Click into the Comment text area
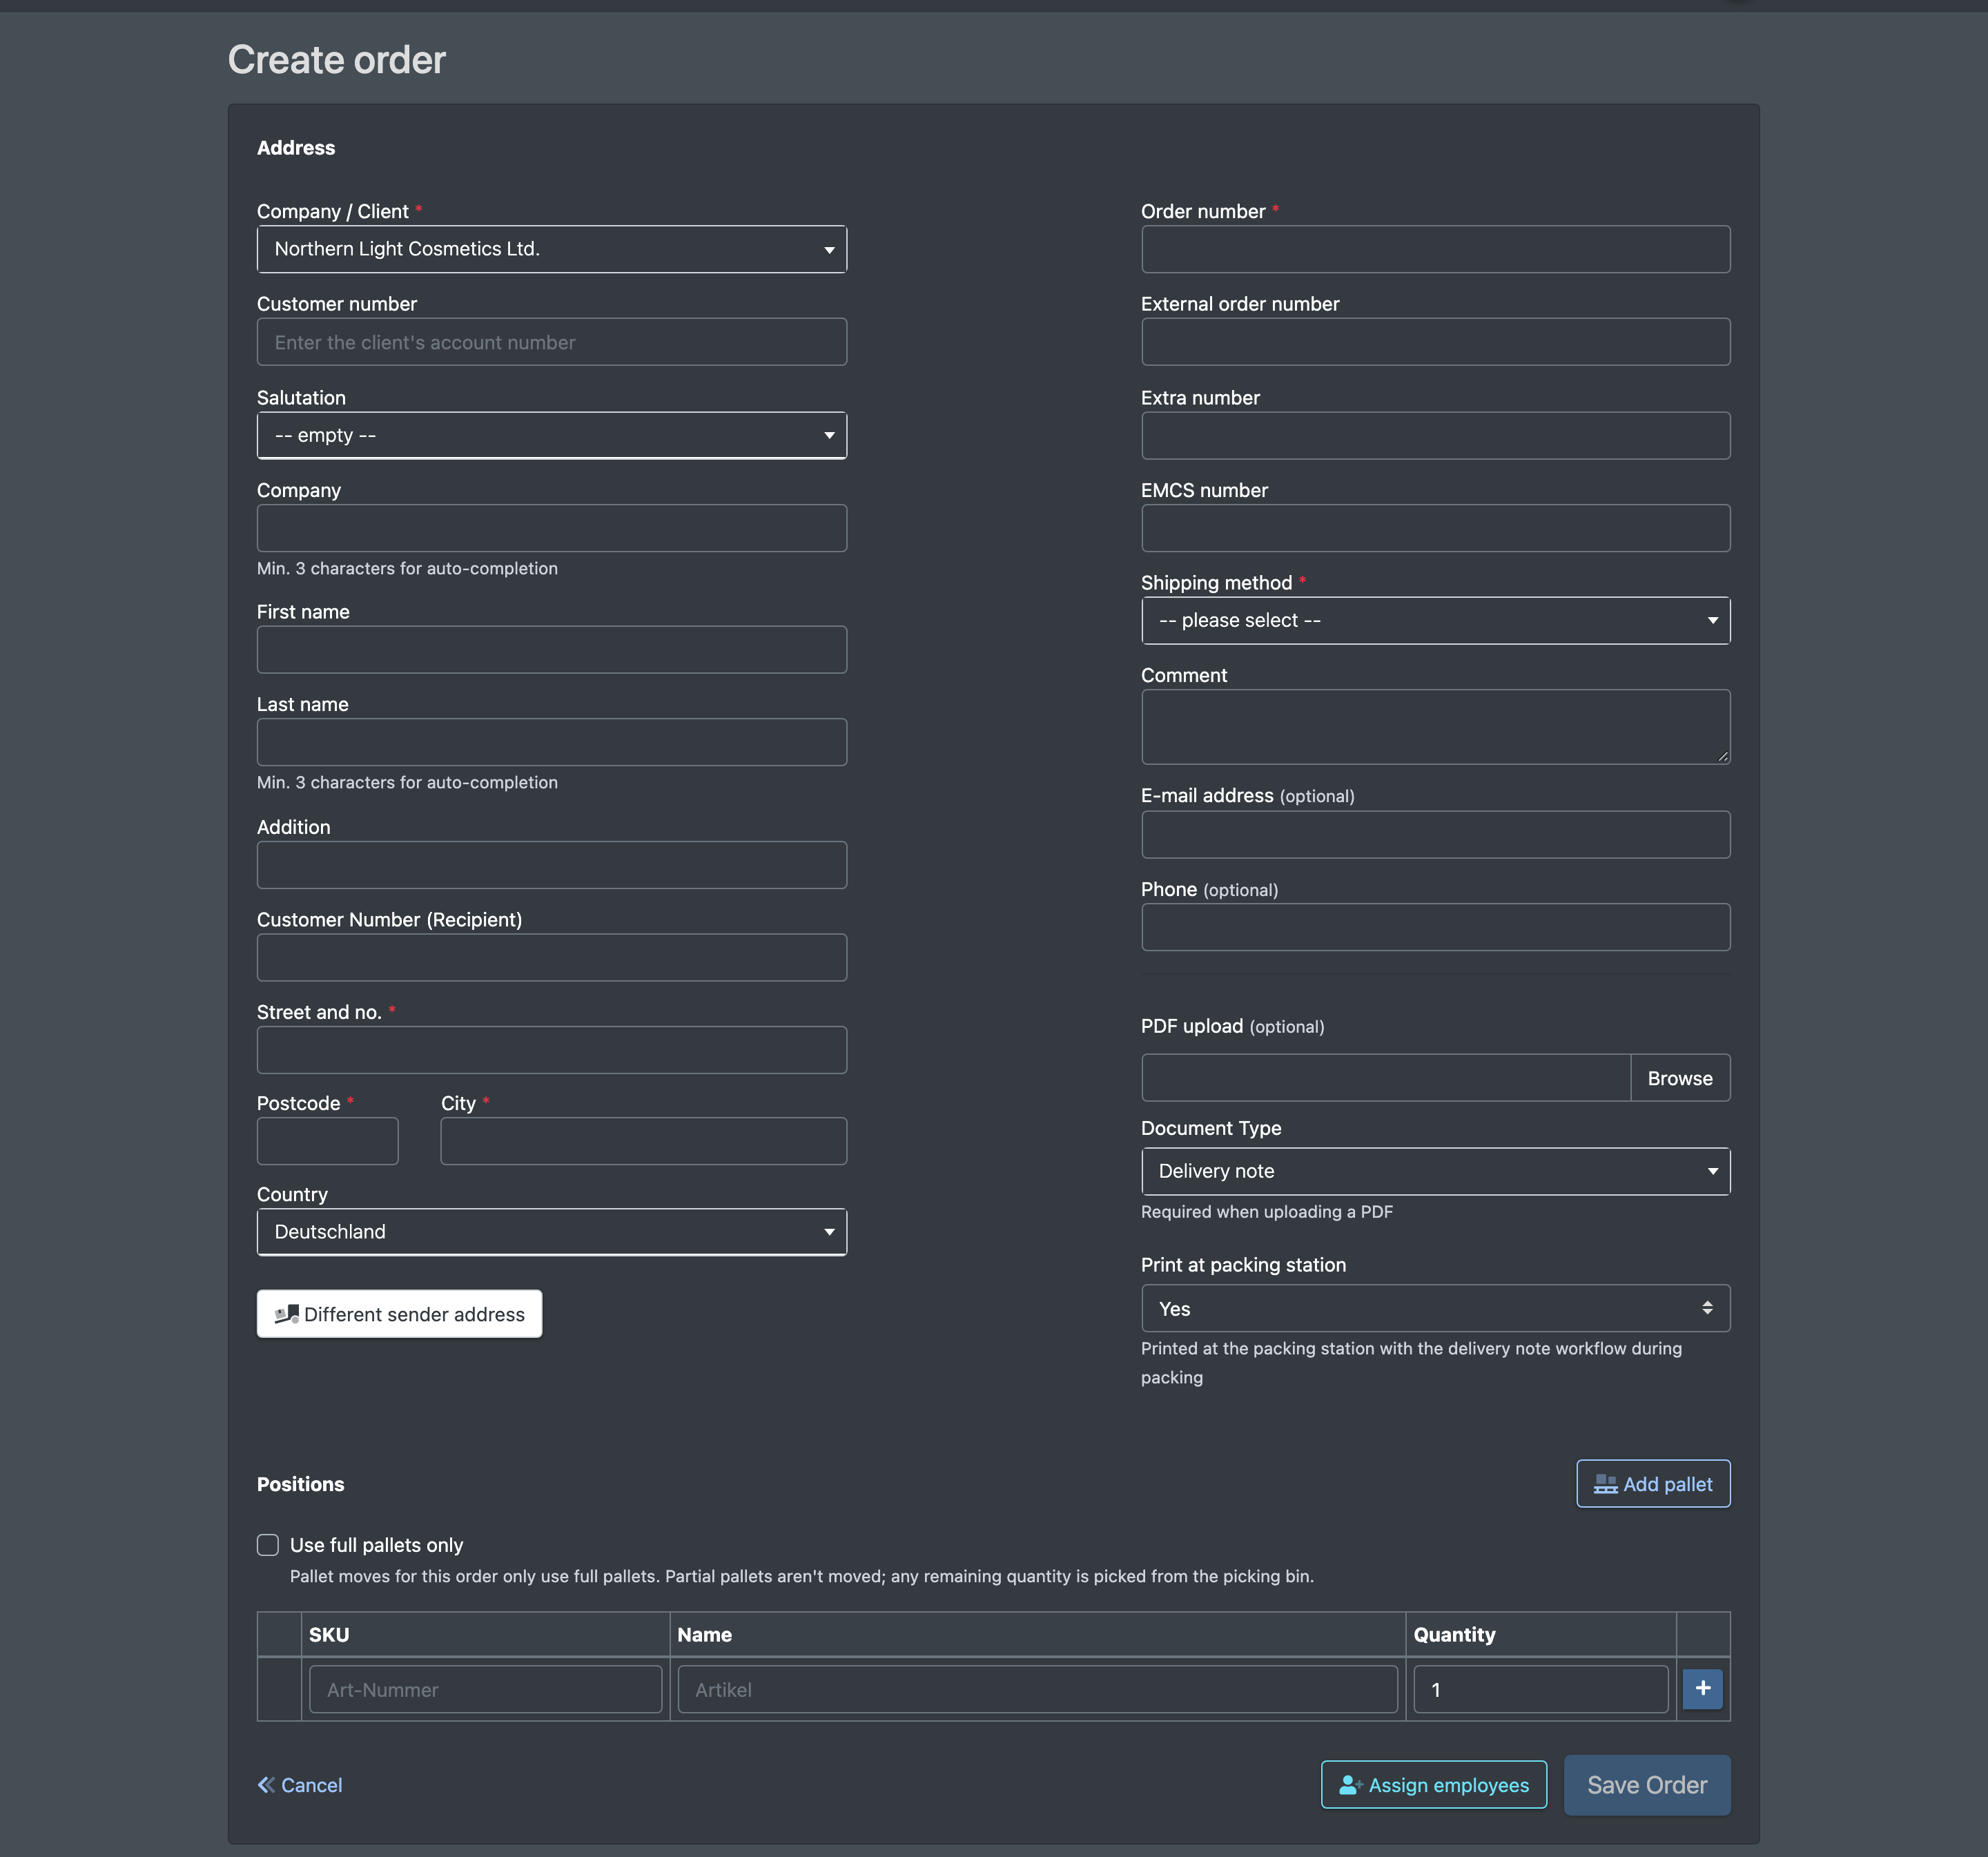The width and height of the screenshot is (1988, 1857). click(1435, 727)
